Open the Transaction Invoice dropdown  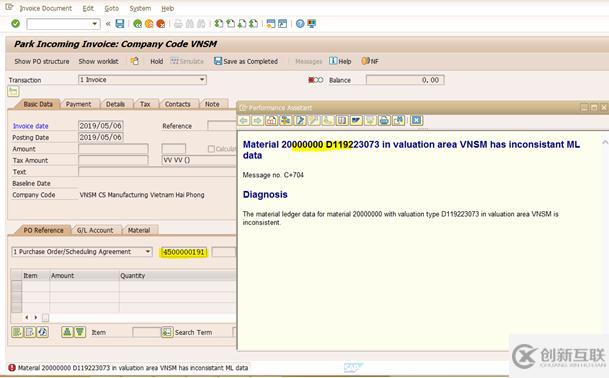(202, 80)
